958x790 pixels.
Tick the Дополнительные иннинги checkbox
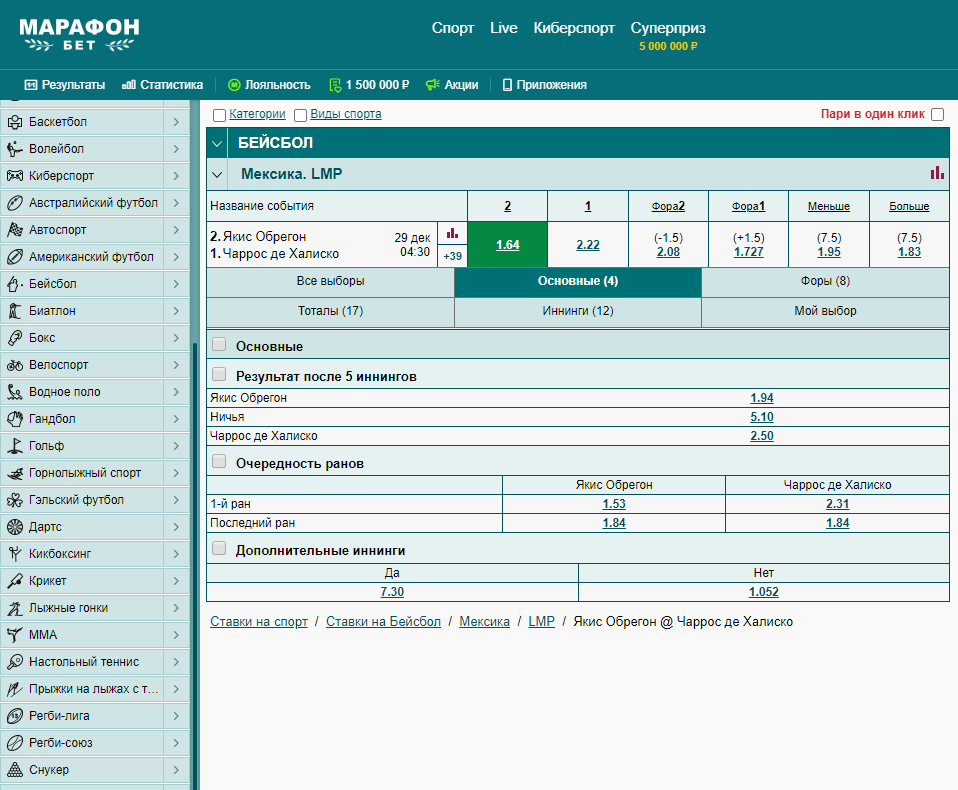[x=219, y=549]
